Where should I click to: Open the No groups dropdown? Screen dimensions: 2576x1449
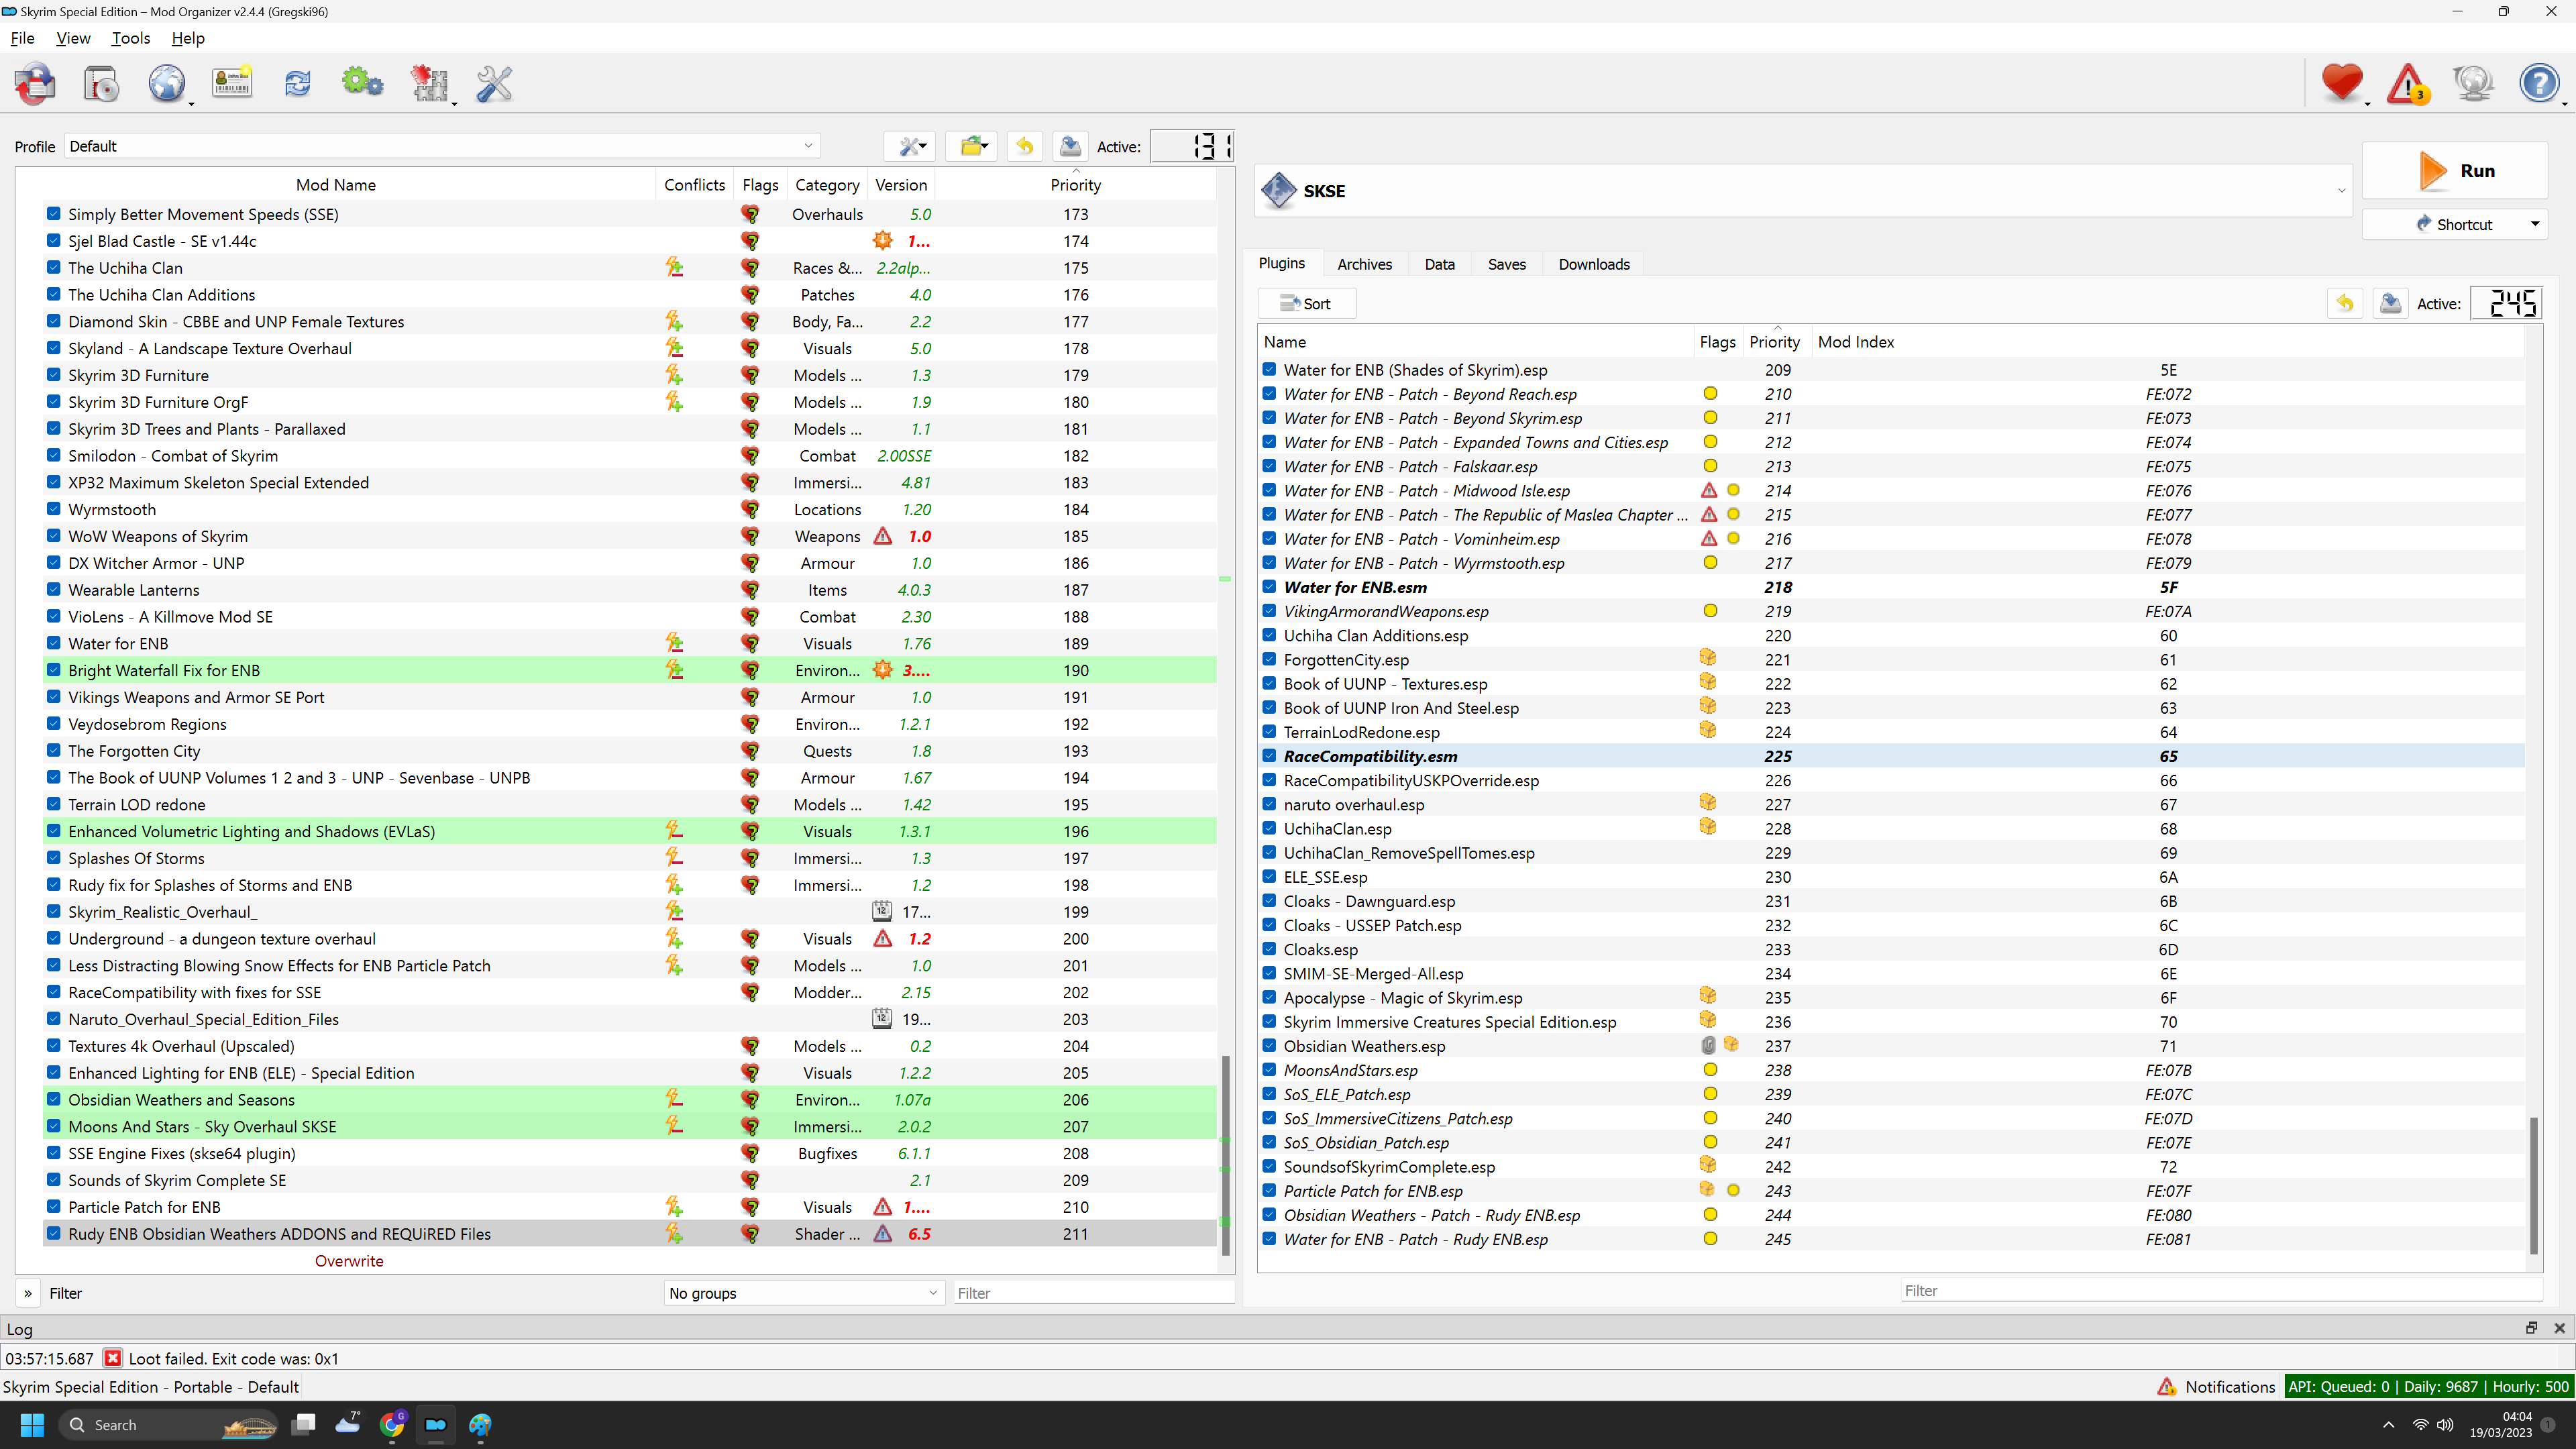[803, 1293]
